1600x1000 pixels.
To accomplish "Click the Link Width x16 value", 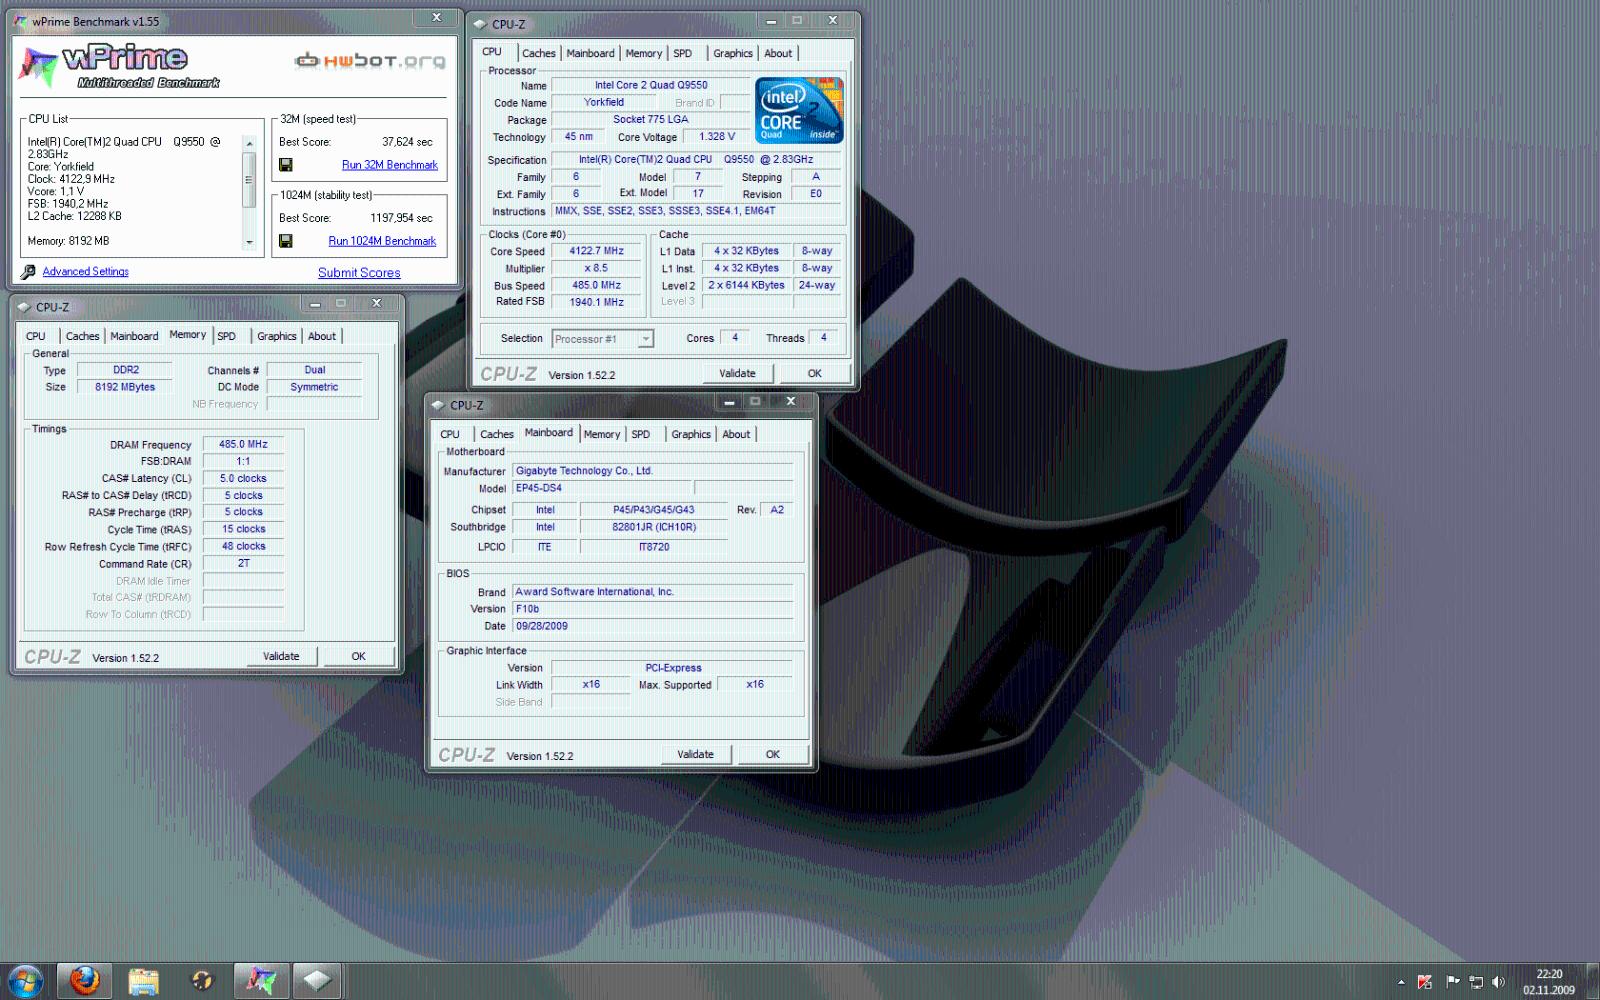I will [591, 685].
